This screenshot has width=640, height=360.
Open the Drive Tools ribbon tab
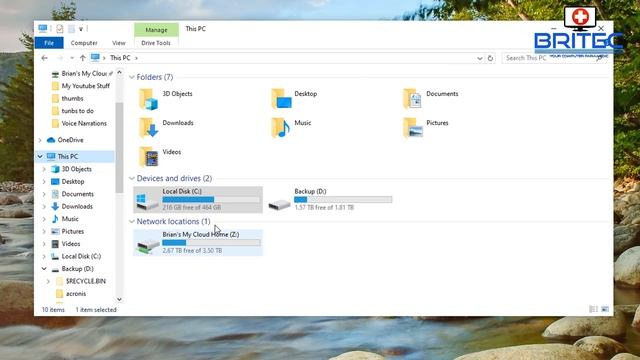156,43
